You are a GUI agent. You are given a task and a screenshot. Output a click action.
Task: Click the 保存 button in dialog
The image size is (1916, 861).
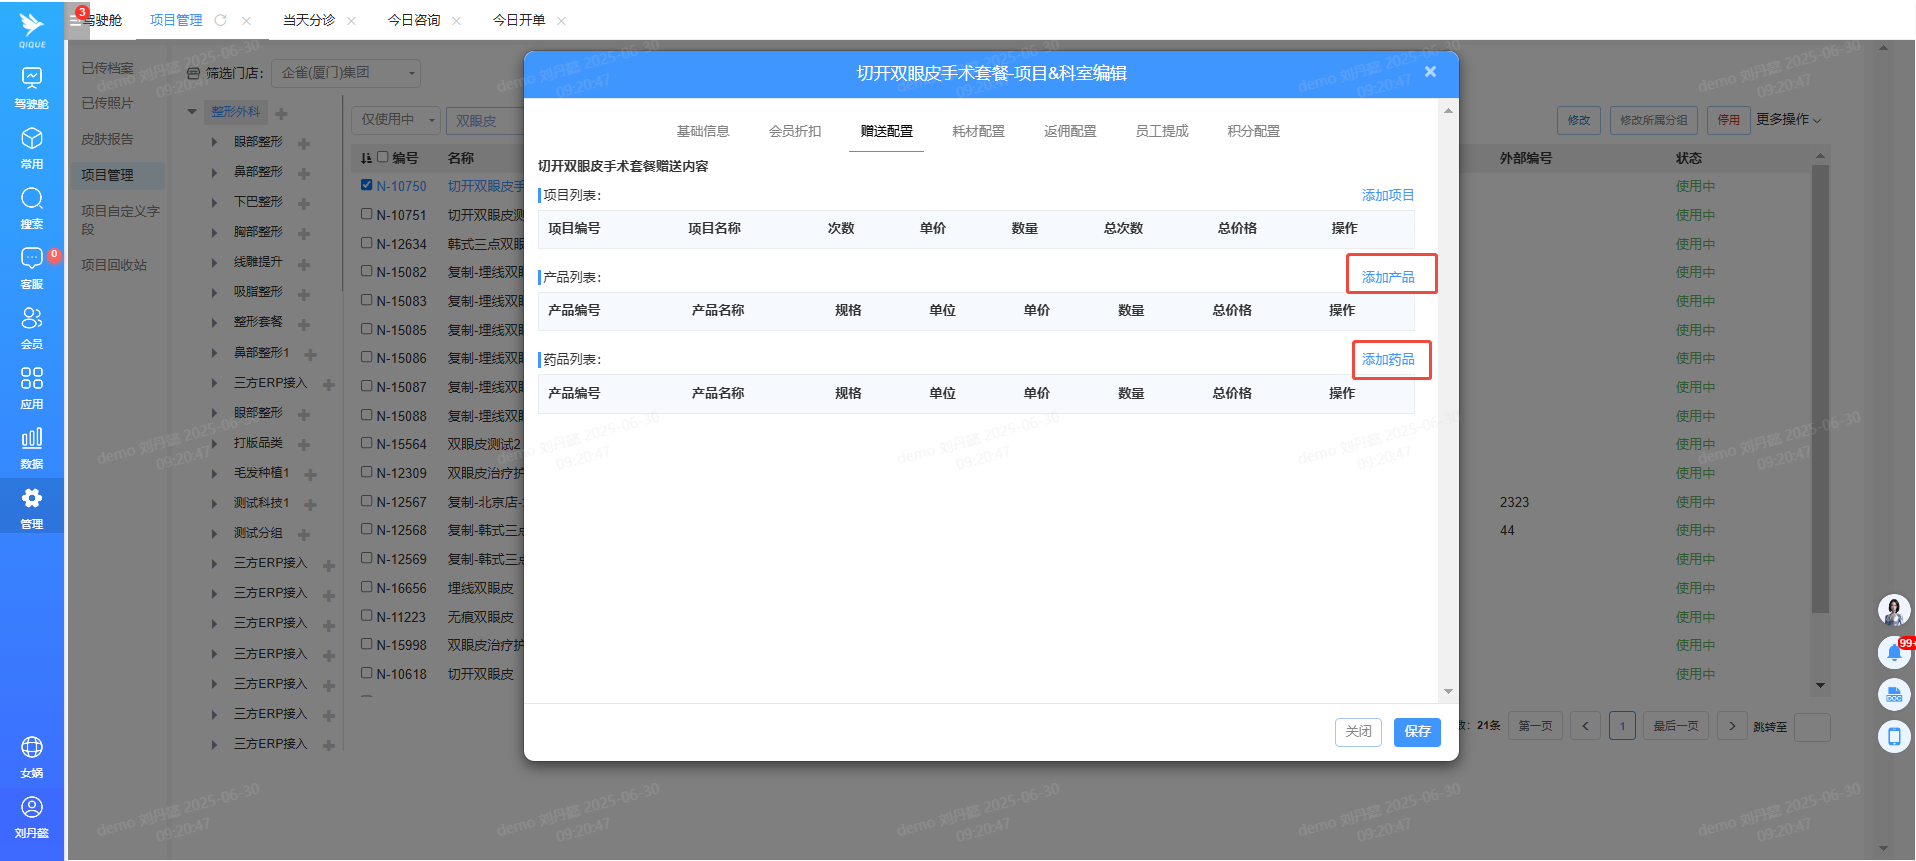click(1417, 732)
